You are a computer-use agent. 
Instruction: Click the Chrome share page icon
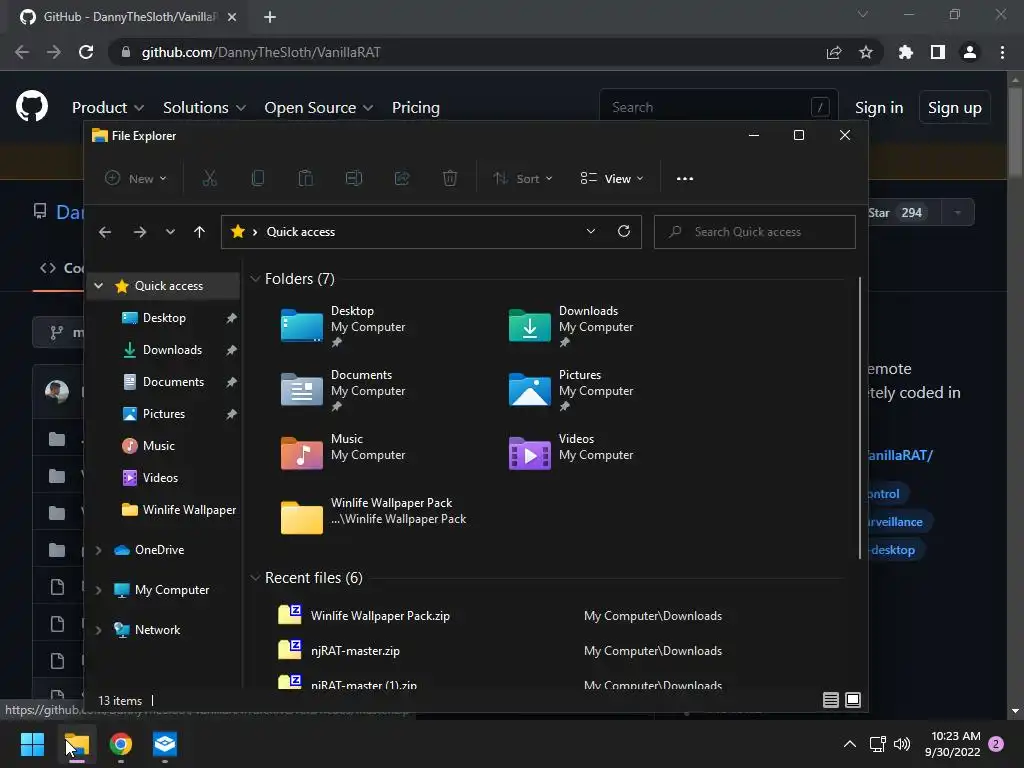(834, 52)
